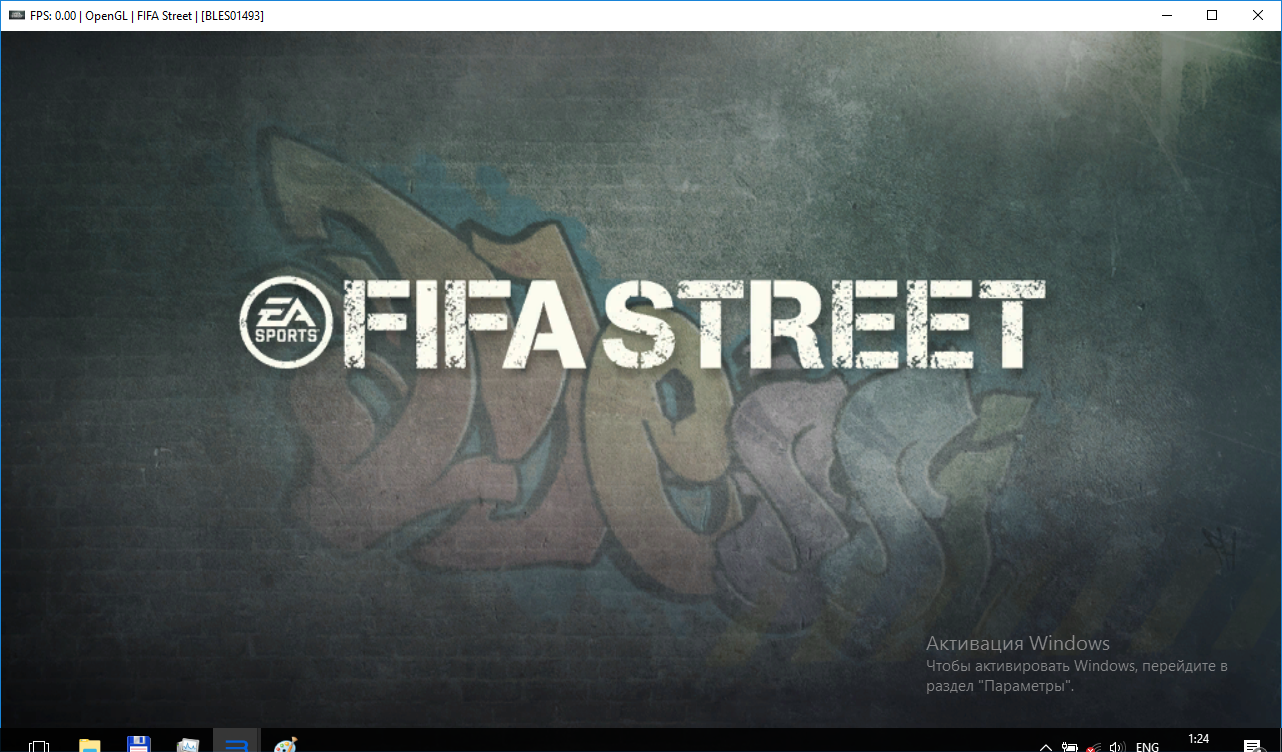Open the Paint palette app on the taskbar

286,745
